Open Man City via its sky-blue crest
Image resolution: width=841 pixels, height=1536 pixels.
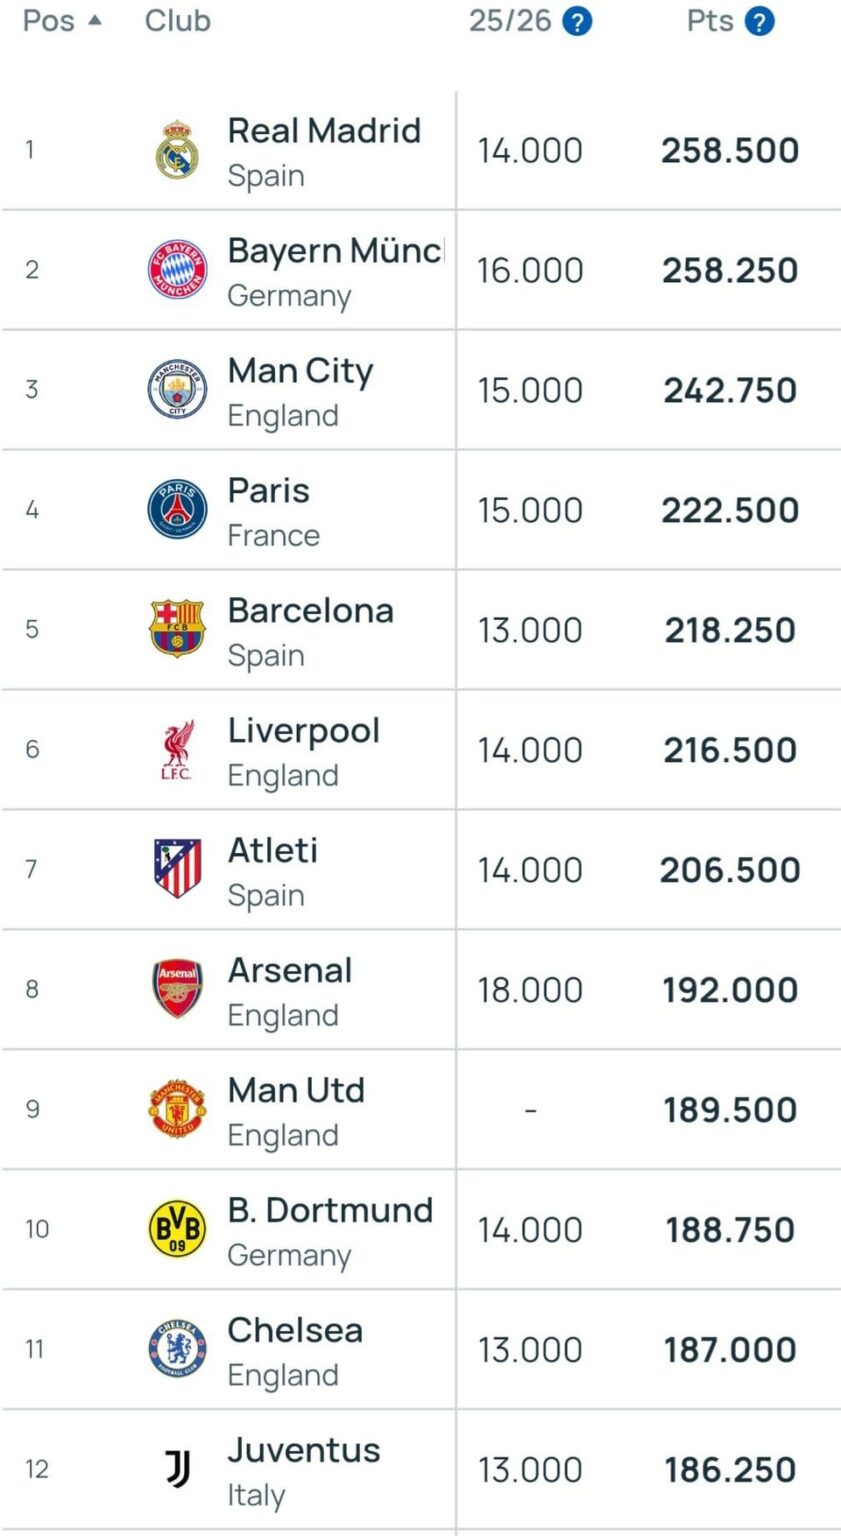[x=176, y=389]
